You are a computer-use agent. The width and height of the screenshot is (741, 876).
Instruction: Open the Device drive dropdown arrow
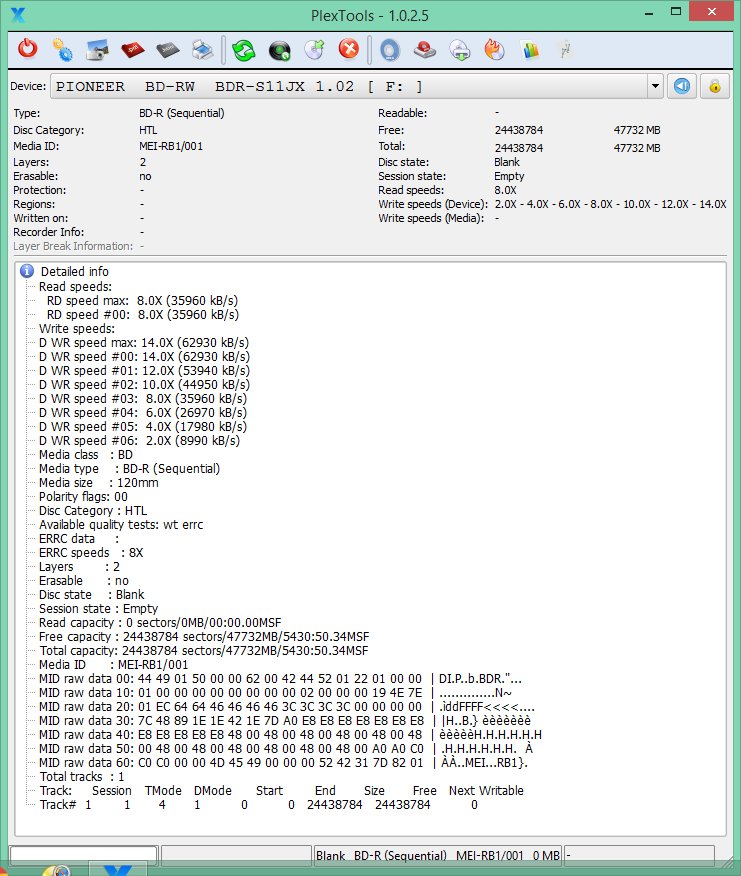click(x=655, y=87)
